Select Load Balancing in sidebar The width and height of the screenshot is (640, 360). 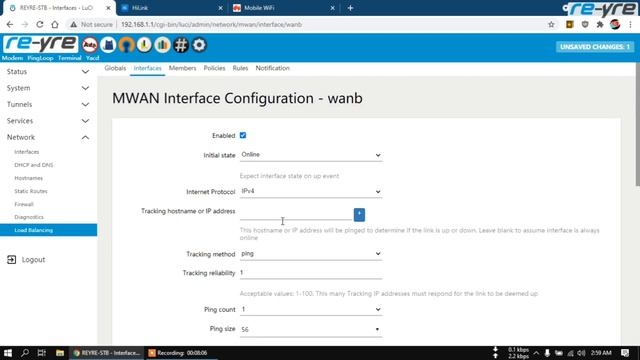[x=48, y=230]
